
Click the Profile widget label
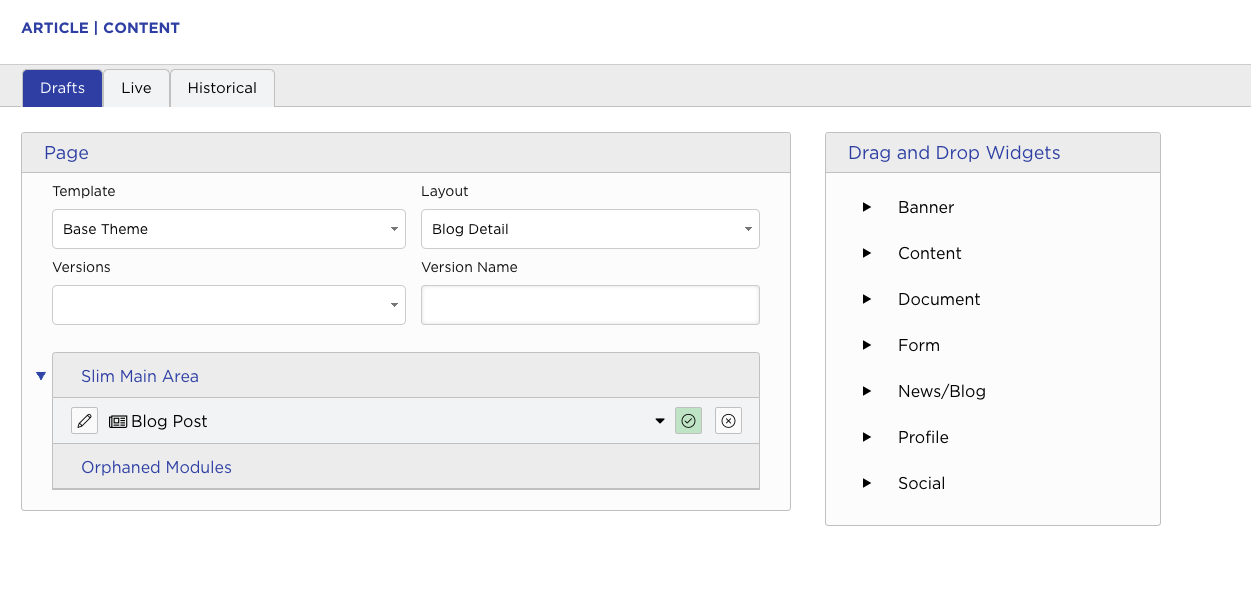click(x=923, y=437)
